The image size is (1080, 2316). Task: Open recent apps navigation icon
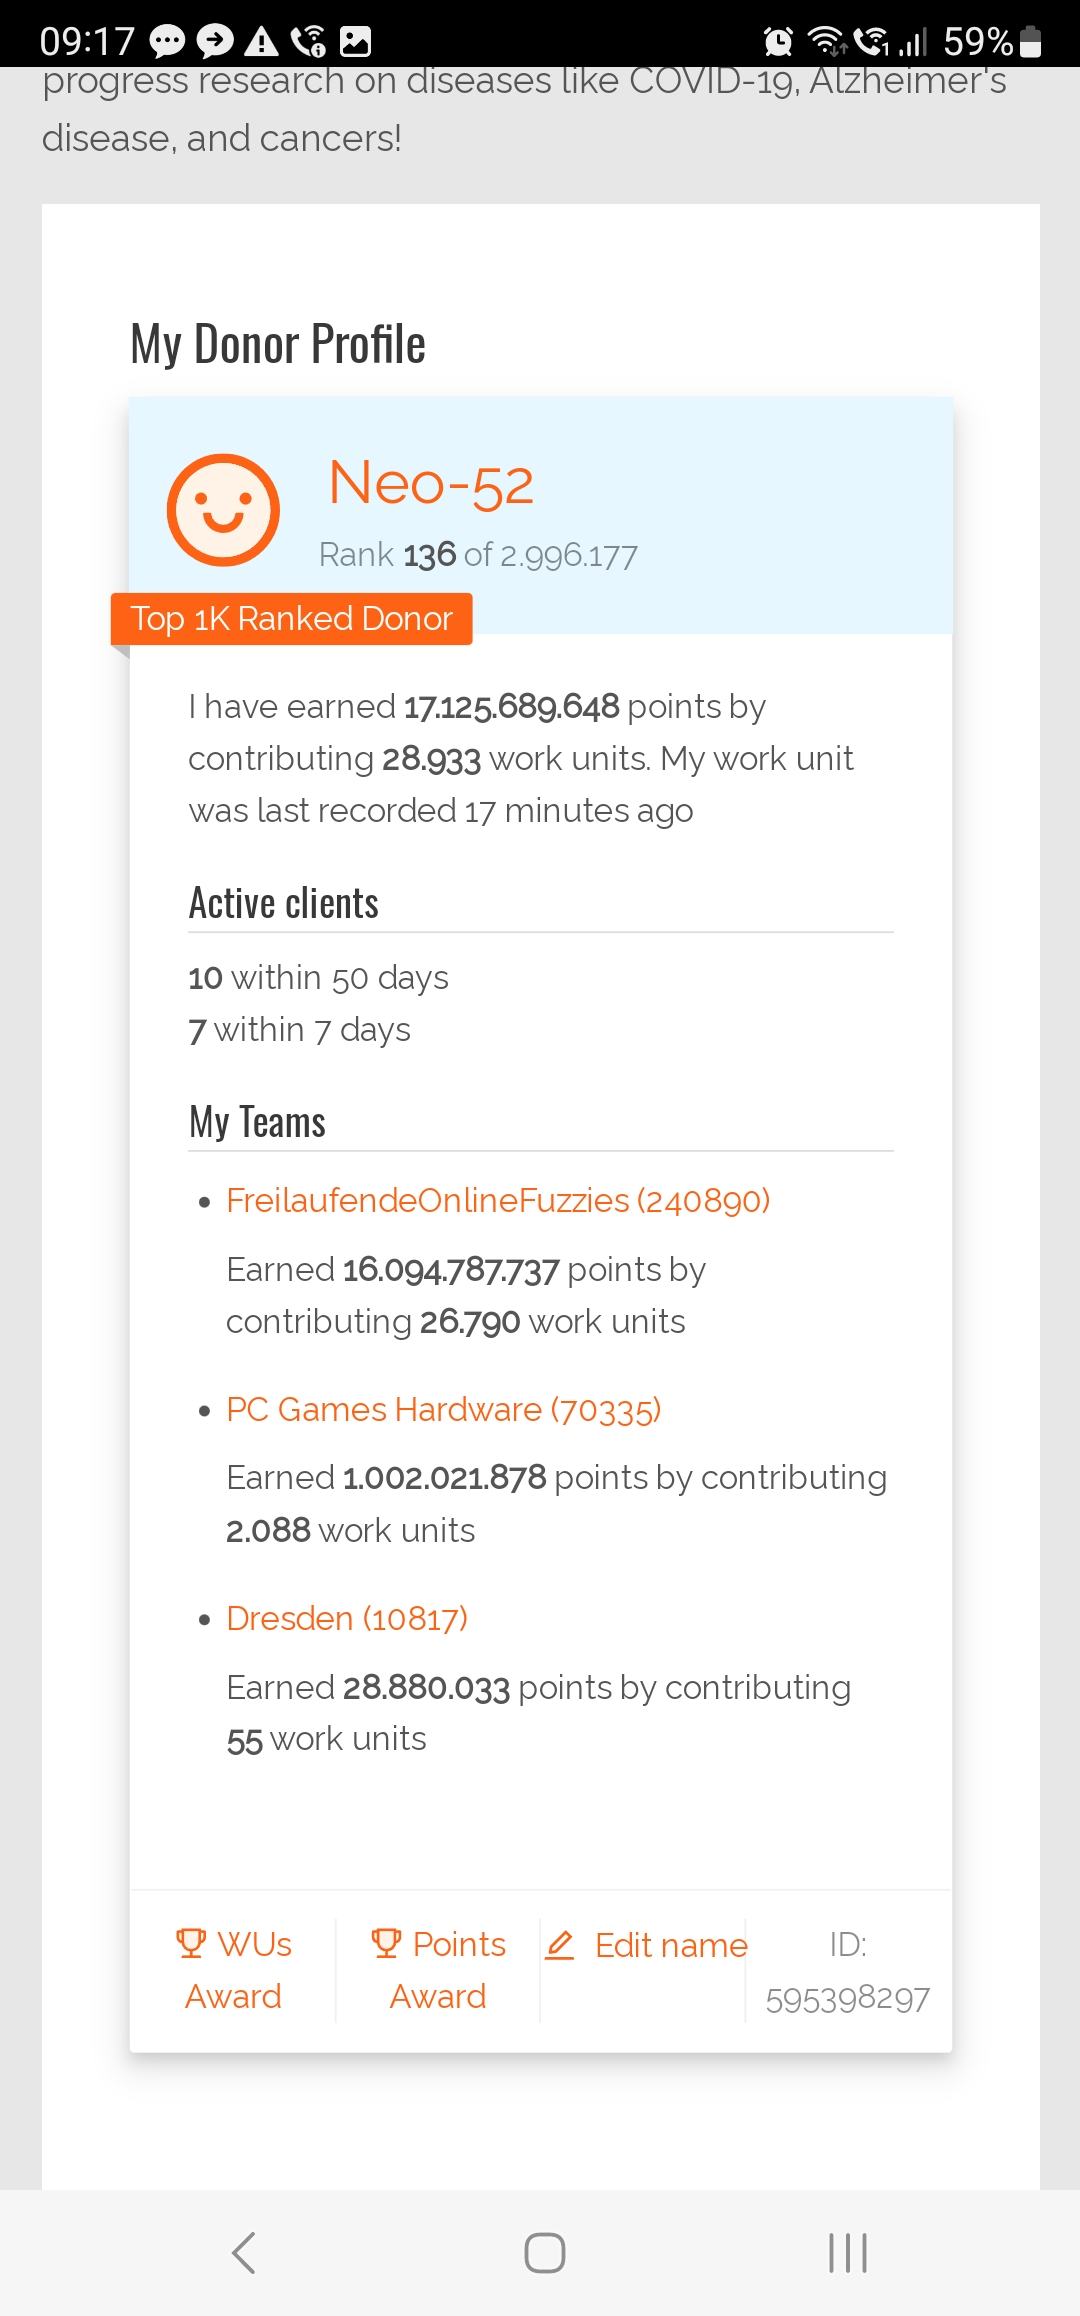[x=848, y=2252]
